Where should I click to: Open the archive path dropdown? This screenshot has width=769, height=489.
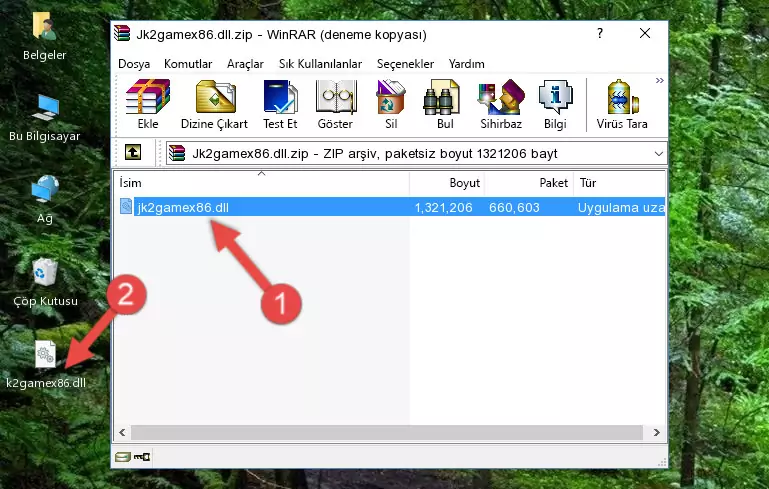659,154
